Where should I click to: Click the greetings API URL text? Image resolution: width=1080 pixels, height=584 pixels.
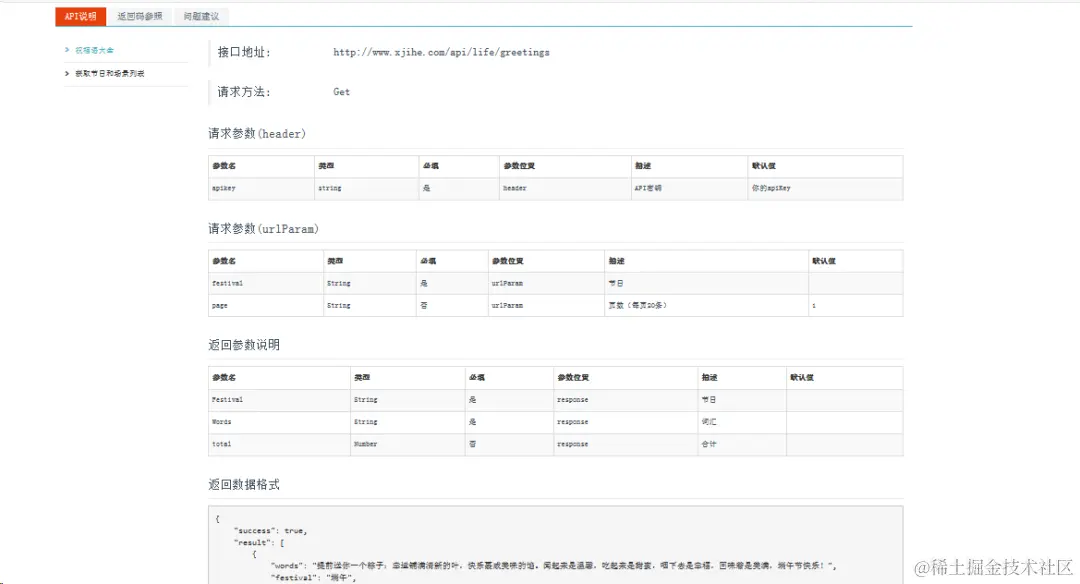coord(442,52)
